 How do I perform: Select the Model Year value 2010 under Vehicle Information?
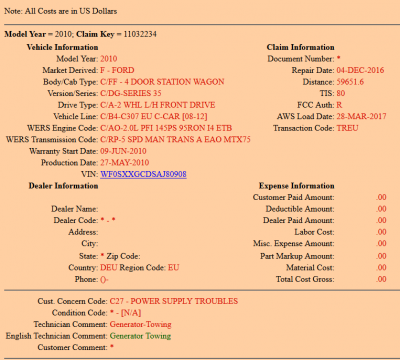click(109, 59)
